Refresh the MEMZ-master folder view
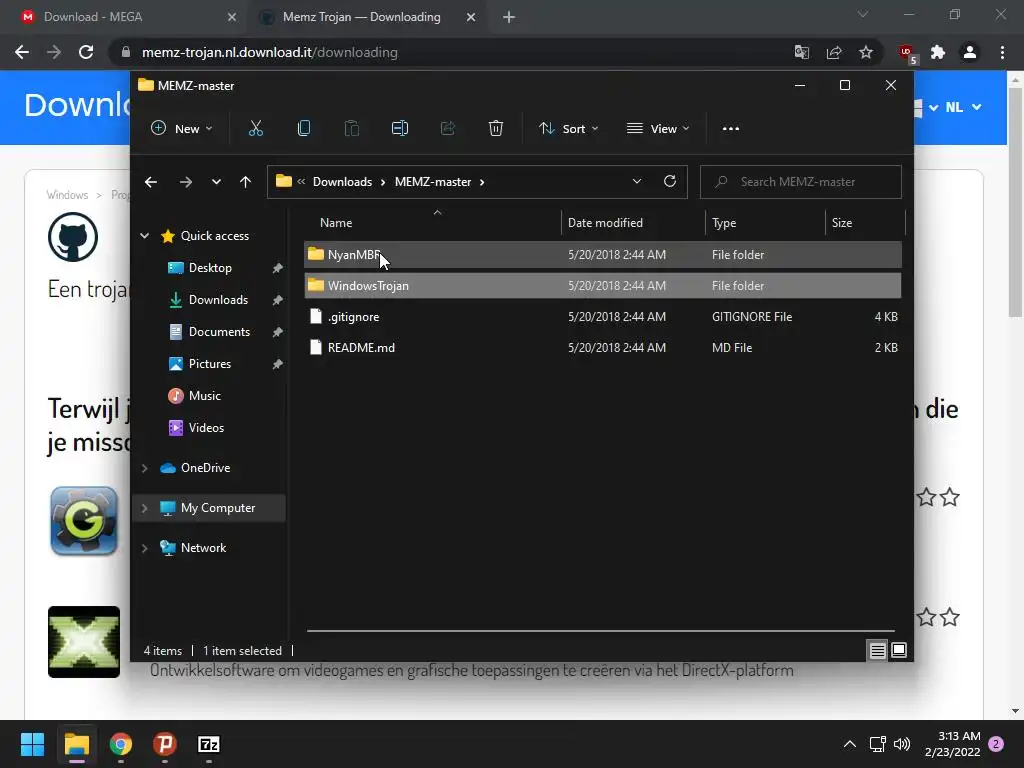The height and width of the screenshot is (768, 1024). pos(670,182)
